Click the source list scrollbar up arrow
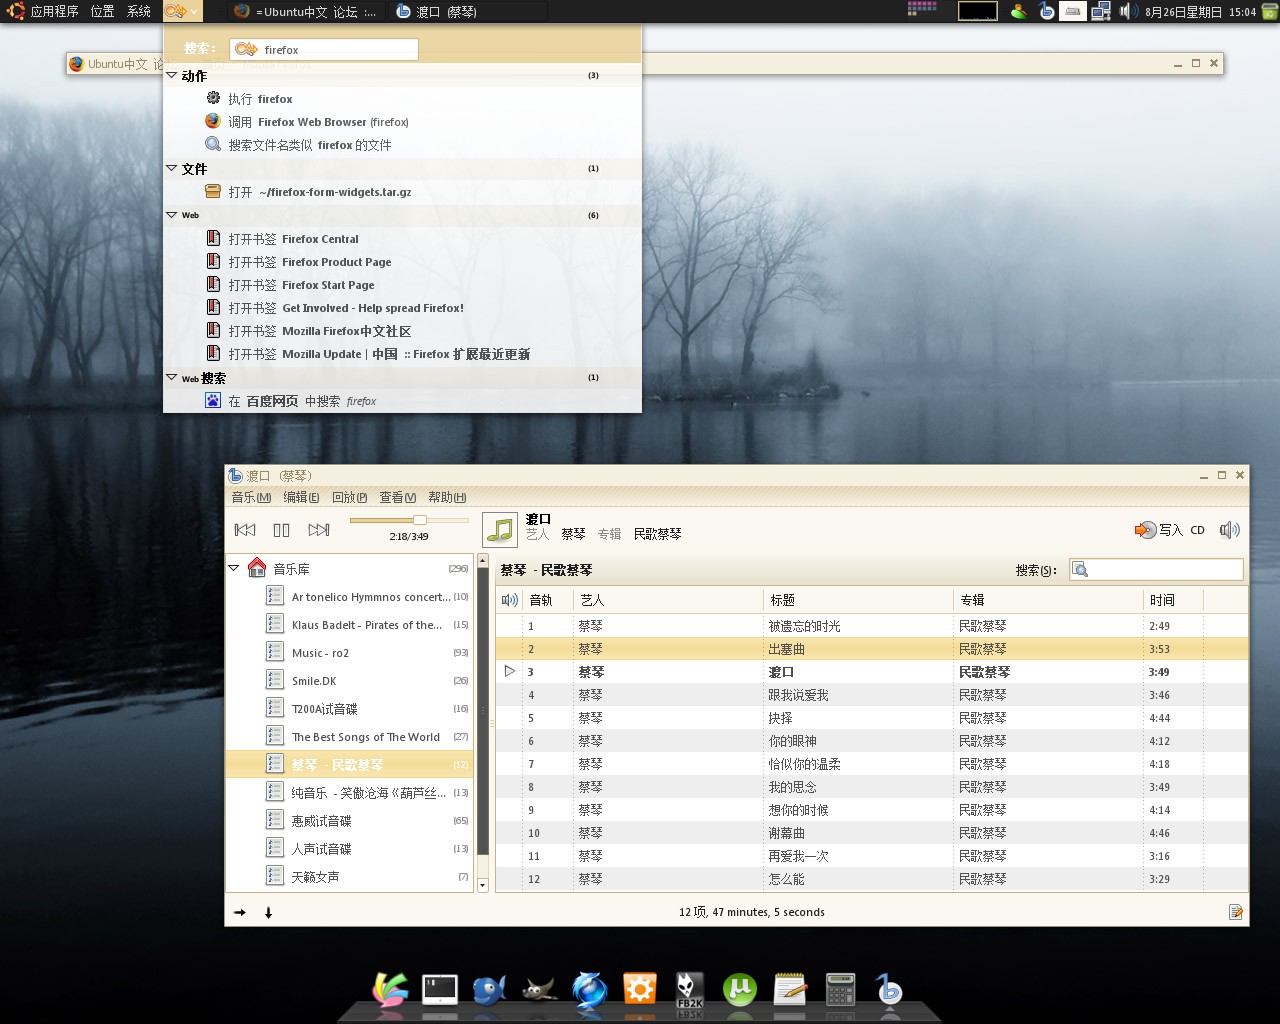 click(483, 561)
